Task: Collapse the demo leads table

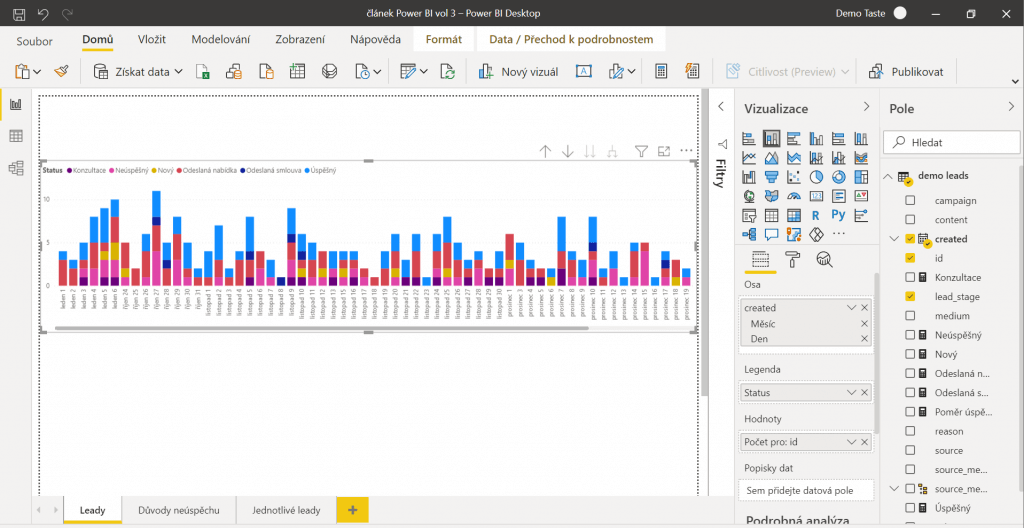Action: (x=888, y=176)
